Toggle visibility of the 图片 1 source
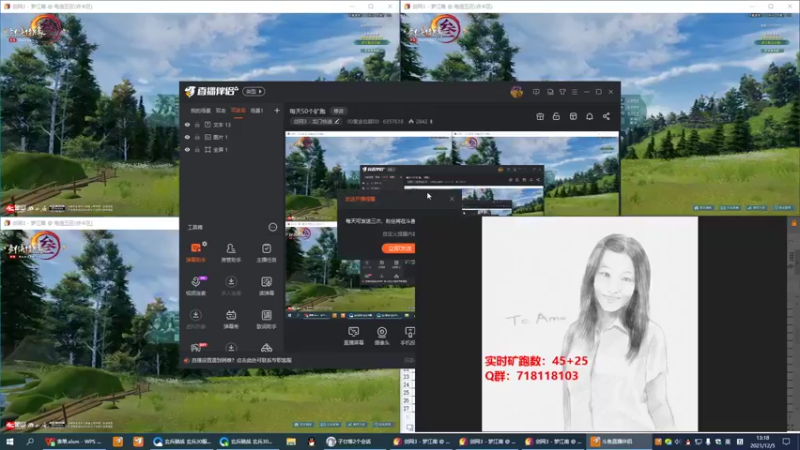800x450 pixels. click(187, 137)
